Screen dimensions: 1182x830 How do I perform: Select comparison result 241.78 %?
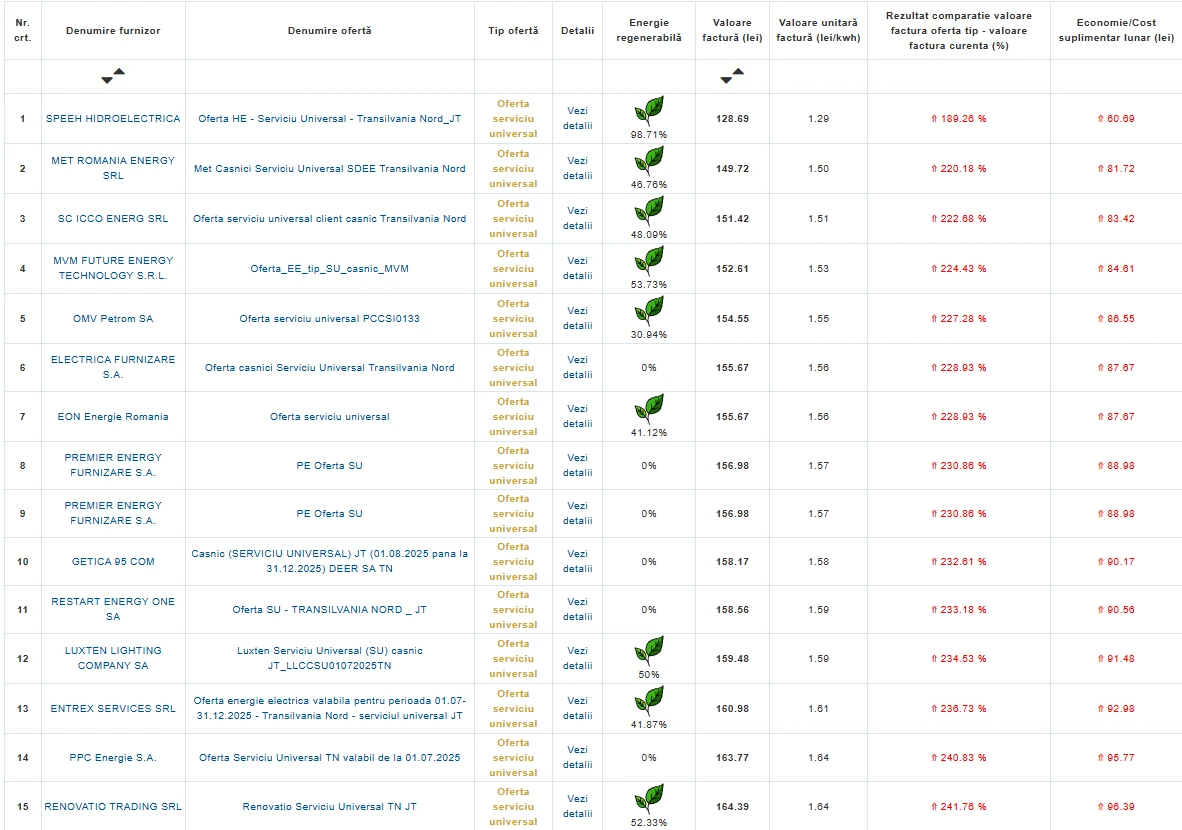point(959,807)
